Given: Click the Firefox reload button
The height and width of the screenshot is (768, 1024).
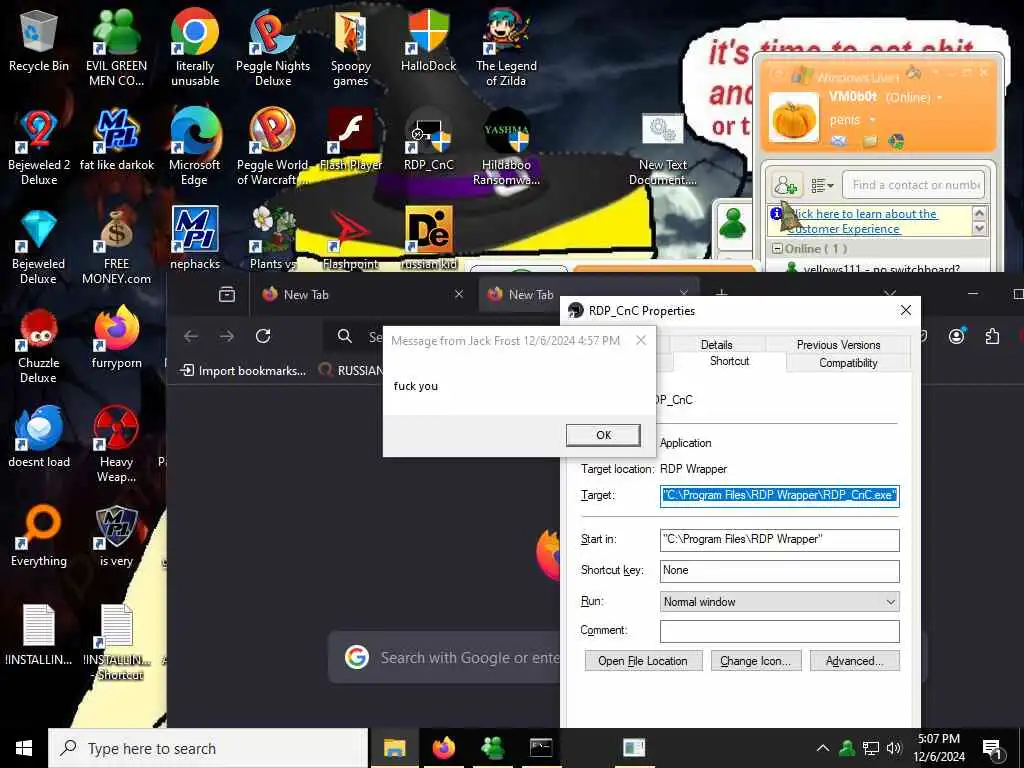Looking at the screenshot, I should click(263, 336).
